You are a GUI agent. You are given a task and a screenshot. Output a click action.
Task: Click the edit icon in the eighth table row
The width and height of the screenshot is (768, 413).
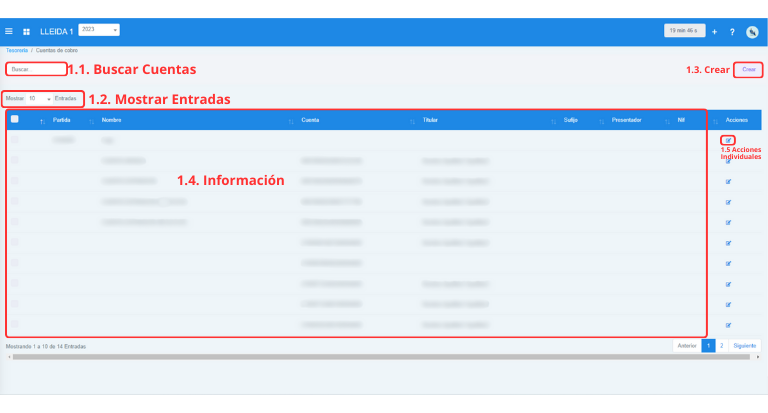(728, 285)
